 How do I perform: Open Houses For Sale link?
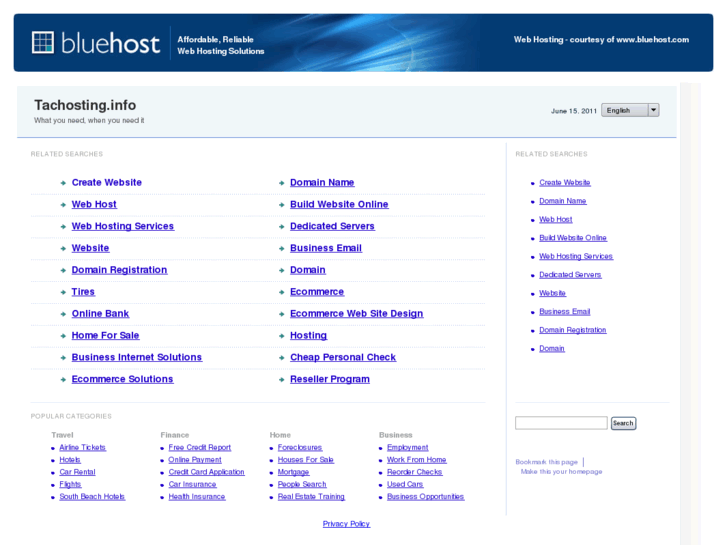306,460
